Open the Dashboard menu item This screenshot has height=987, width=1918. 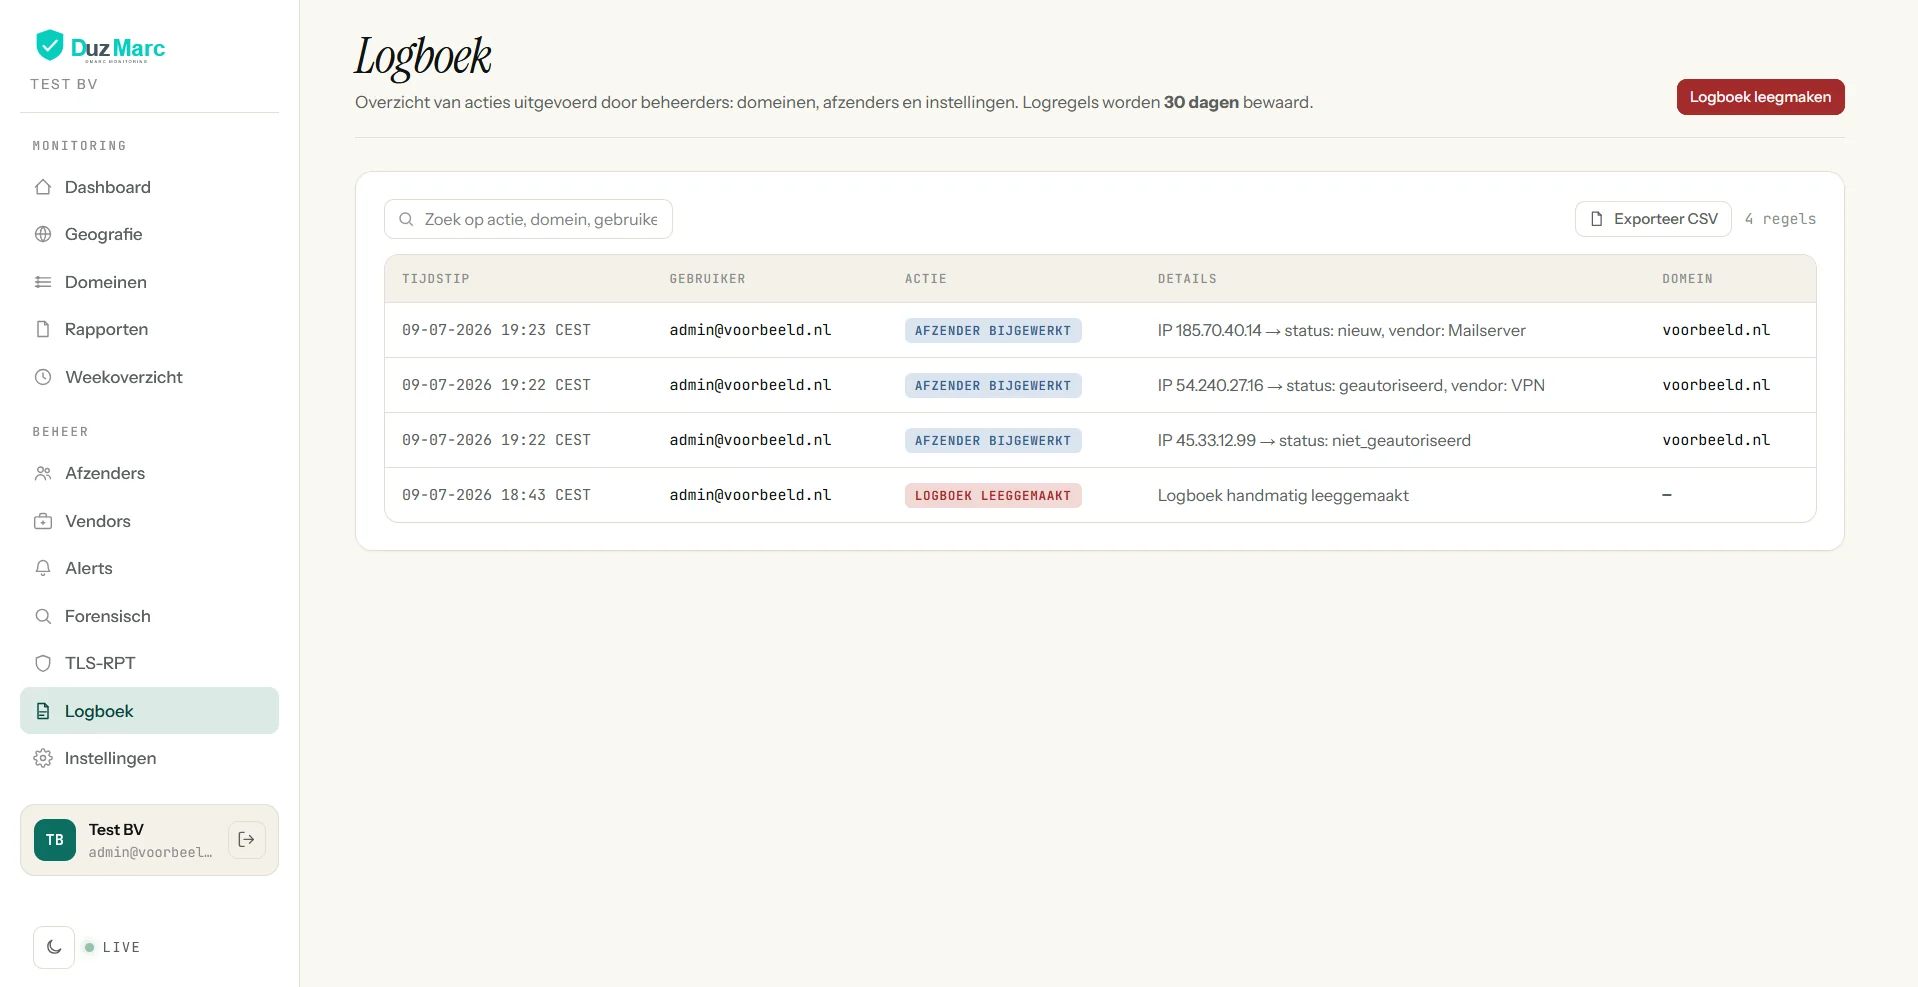pos(149,187)
